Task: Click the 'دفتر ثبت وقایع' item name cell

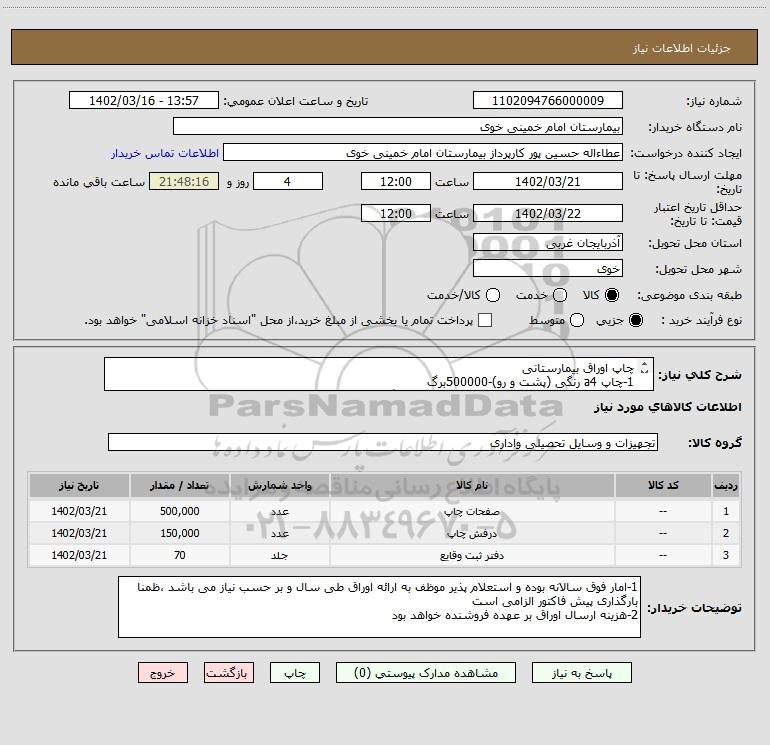Action: coord(472,555)
